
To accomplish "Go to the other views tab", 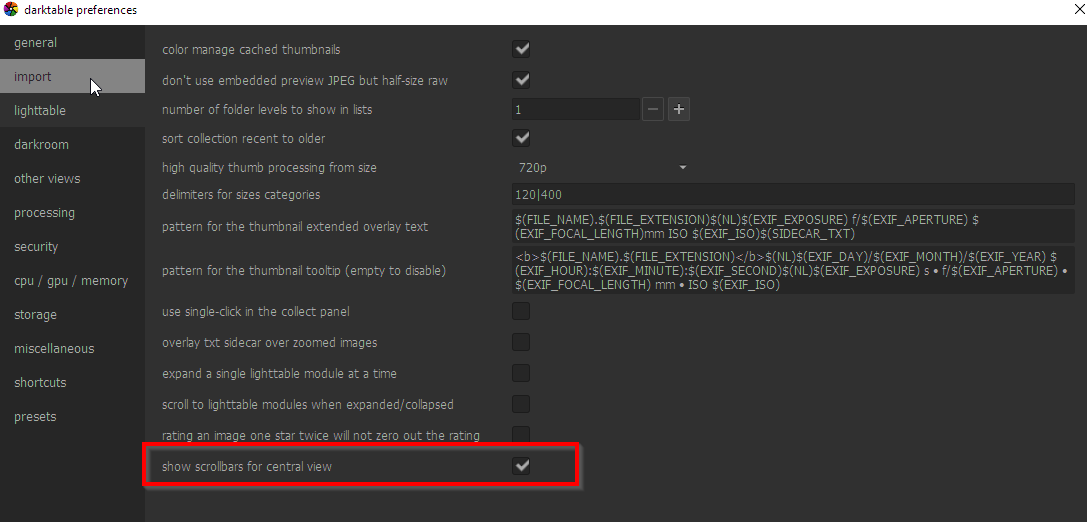I will point(72,178).
